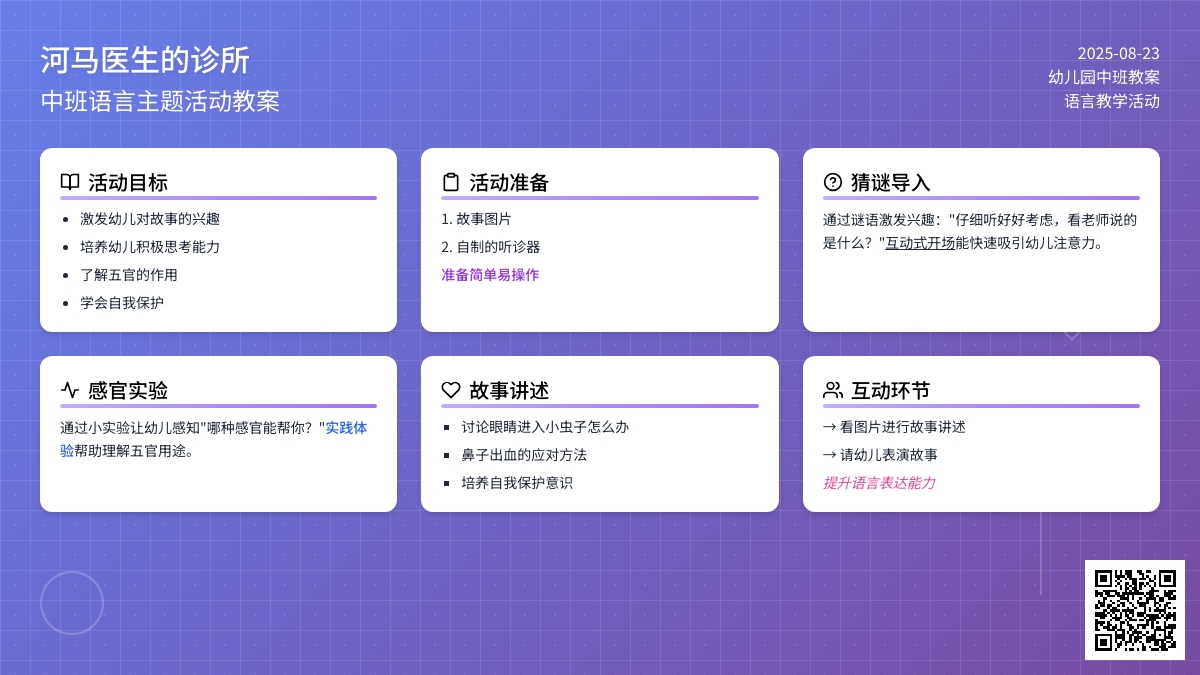
Task: Click the activity pulse icon beside 感官实验
Action: pos(70,390)
